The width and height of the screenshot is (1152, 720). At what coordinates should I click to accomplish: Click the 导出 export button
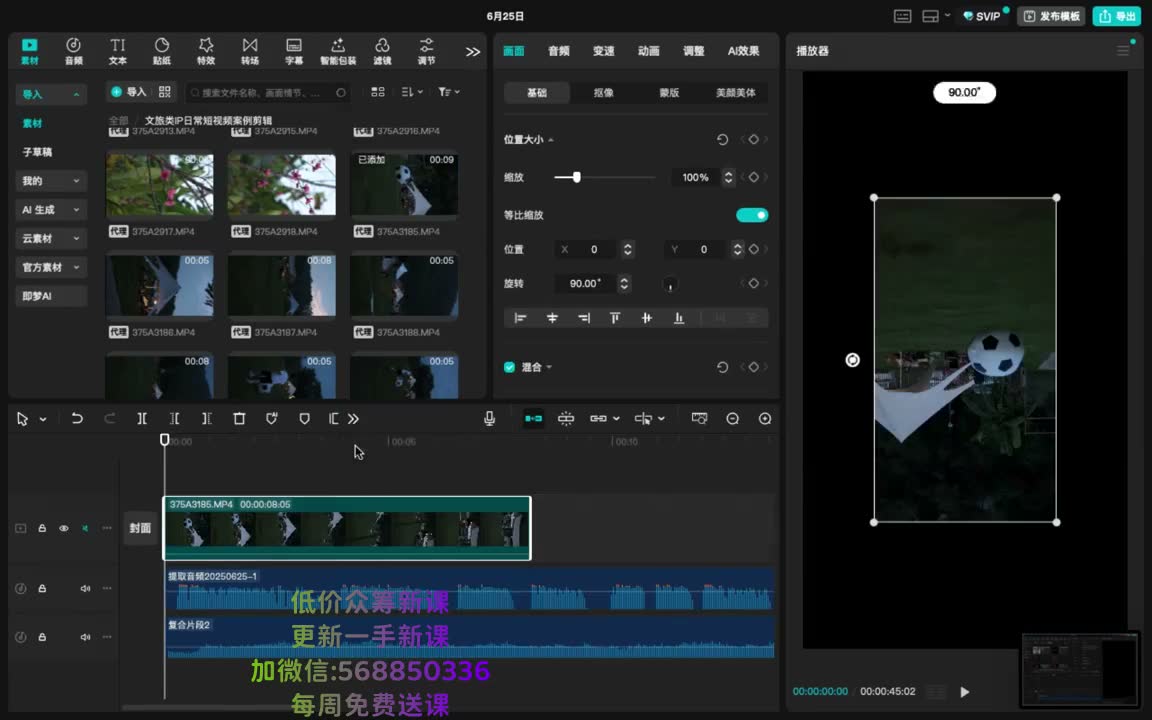pos(1117,16)
